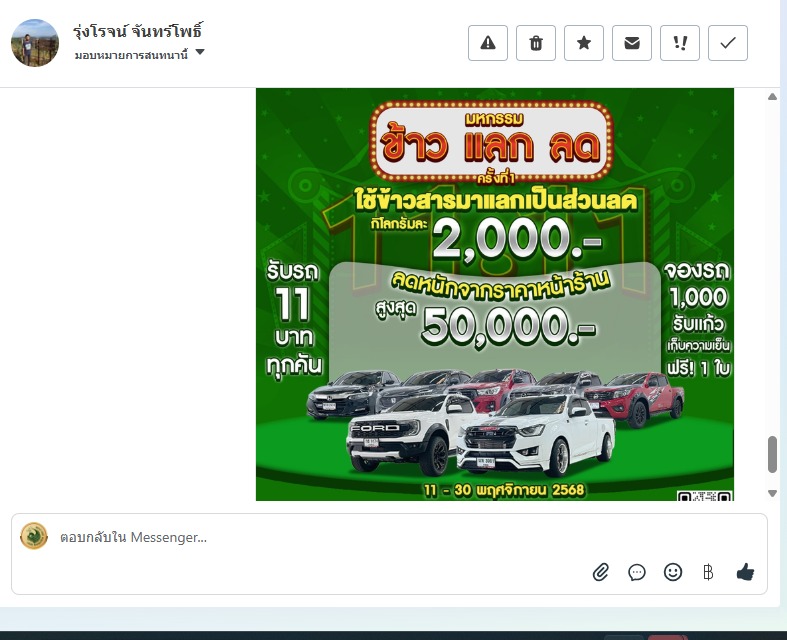Open the green car promotion image
This screenshot has width=787, height=640.
coord(495,294)
